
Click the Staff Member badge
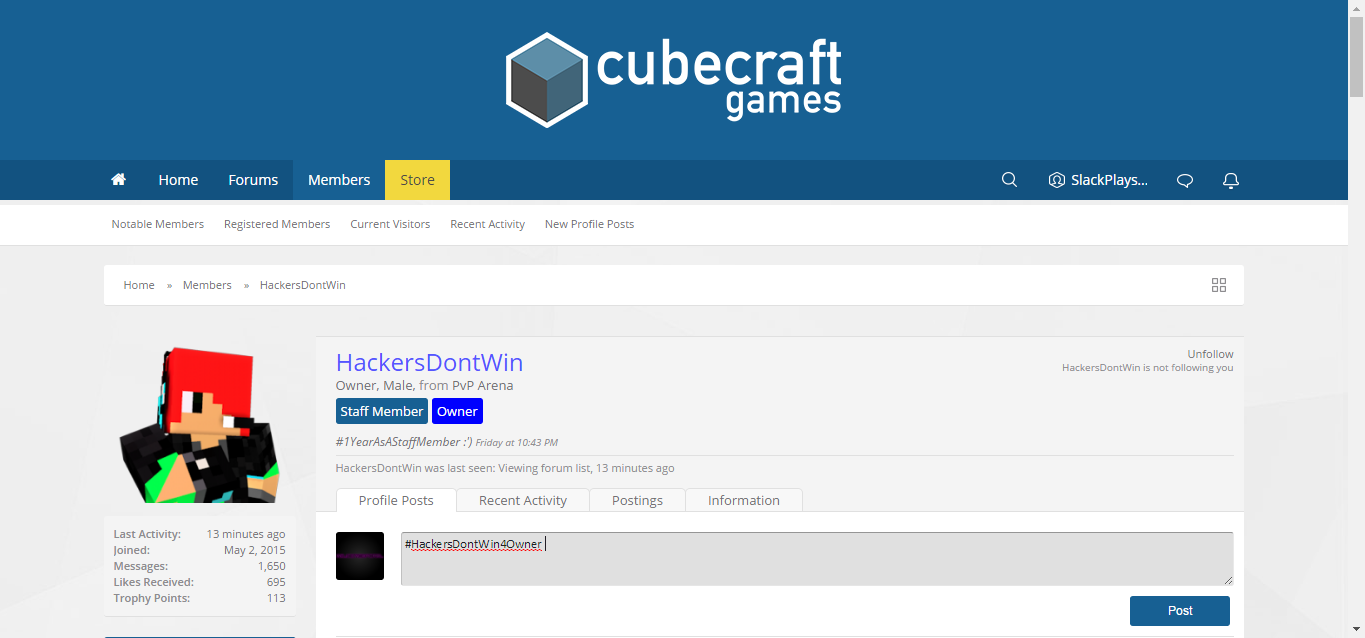382,411
